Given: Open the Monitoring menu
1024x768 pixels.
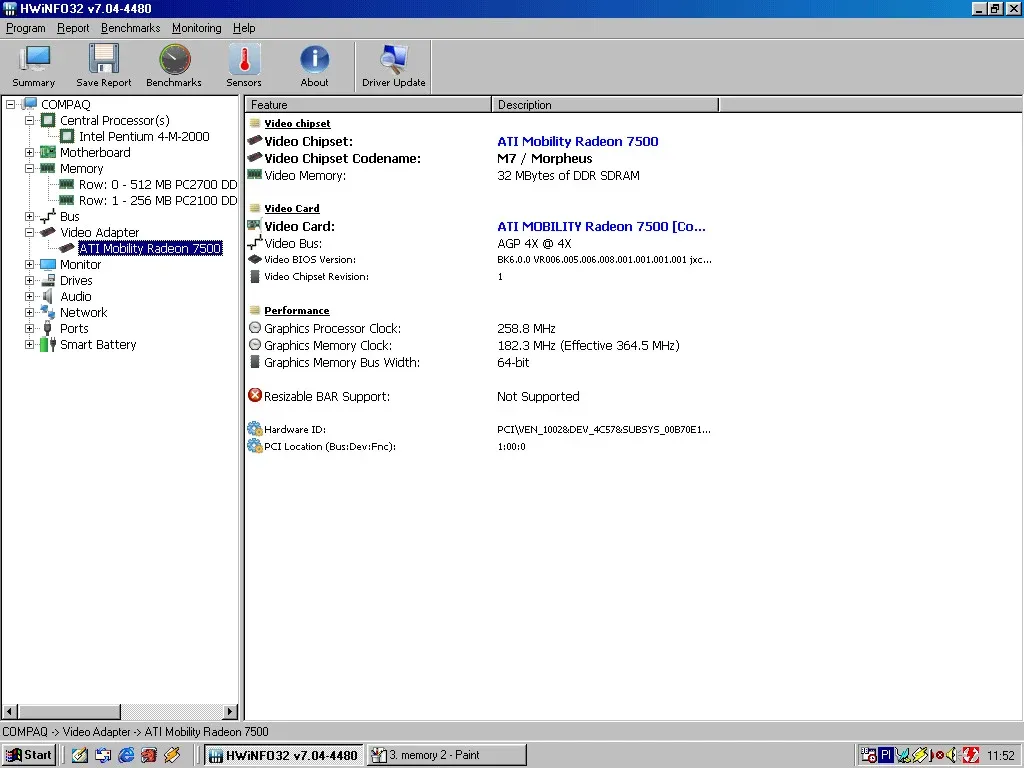Looking at the screenshot, I should [x=197, y=28].
